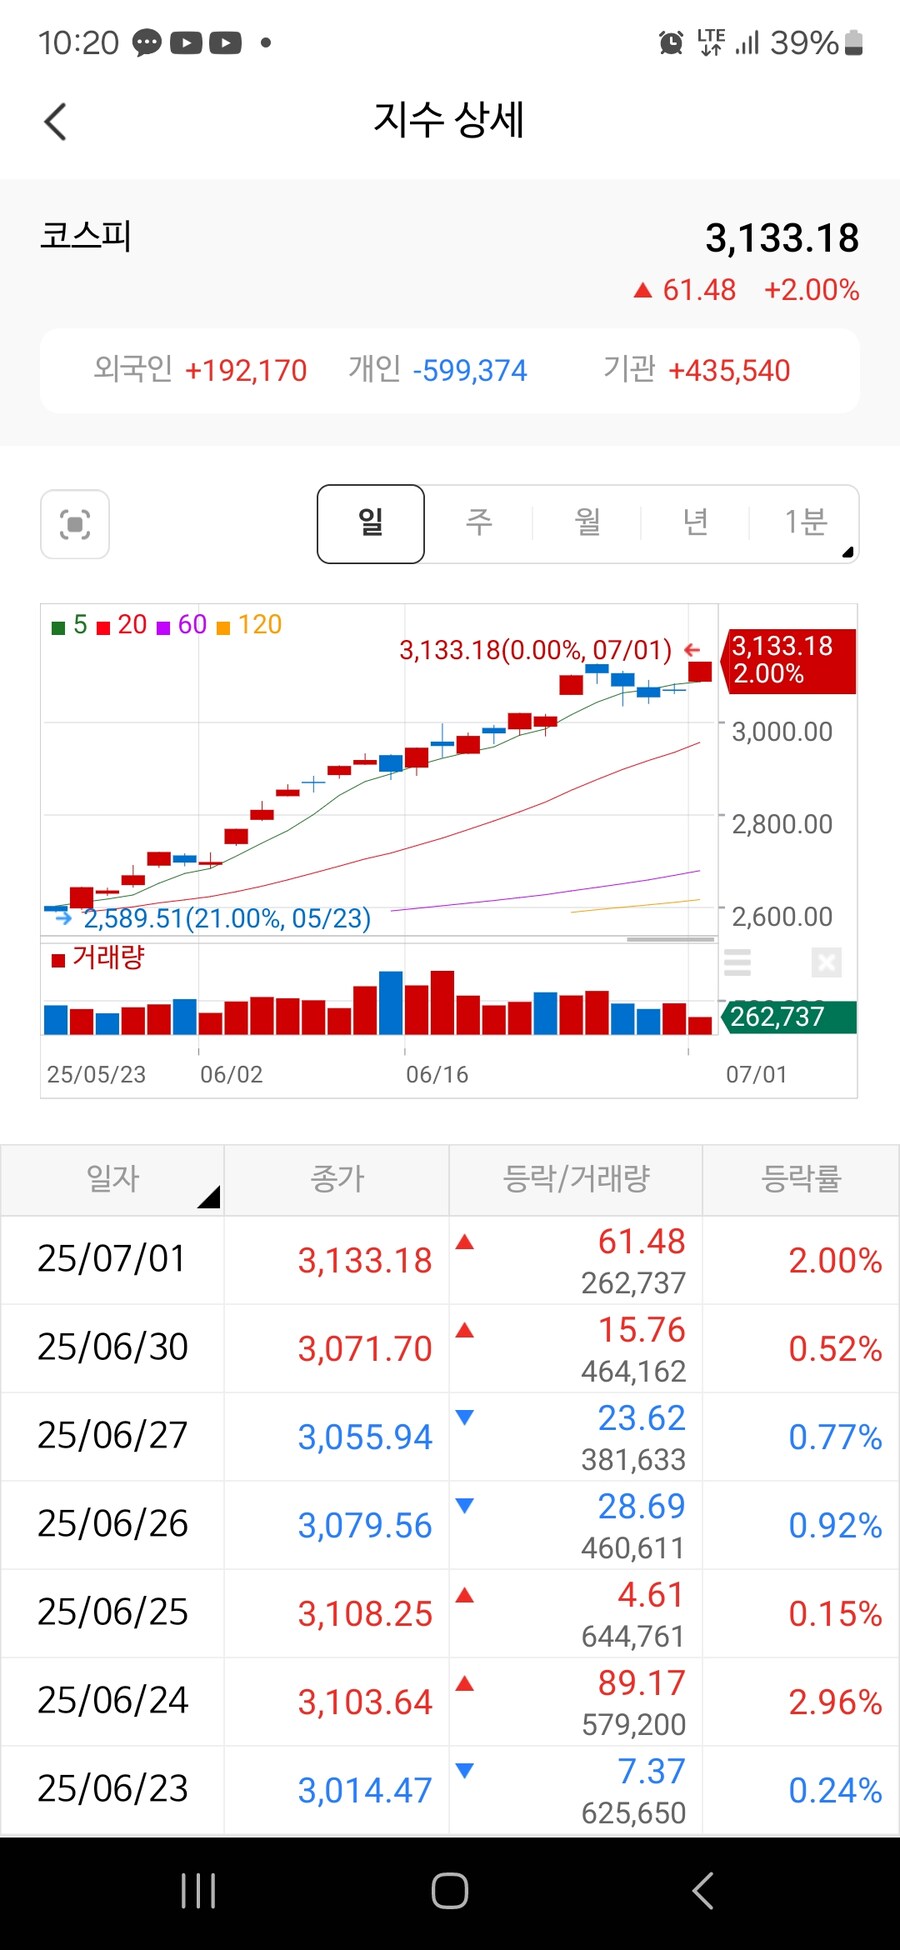Select the 25/06/30 row date
This screenshot has height=1950, width=900.
112,1347
